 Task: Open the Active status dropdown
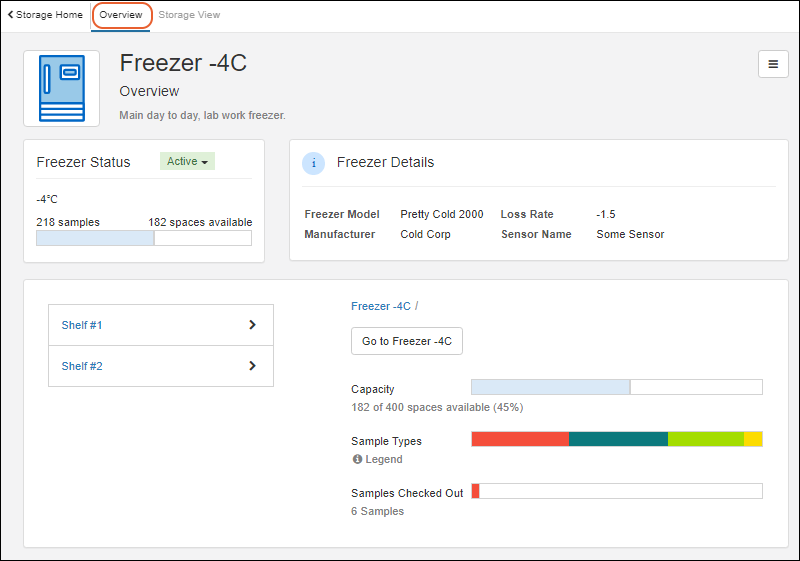[x=187, y=162]
